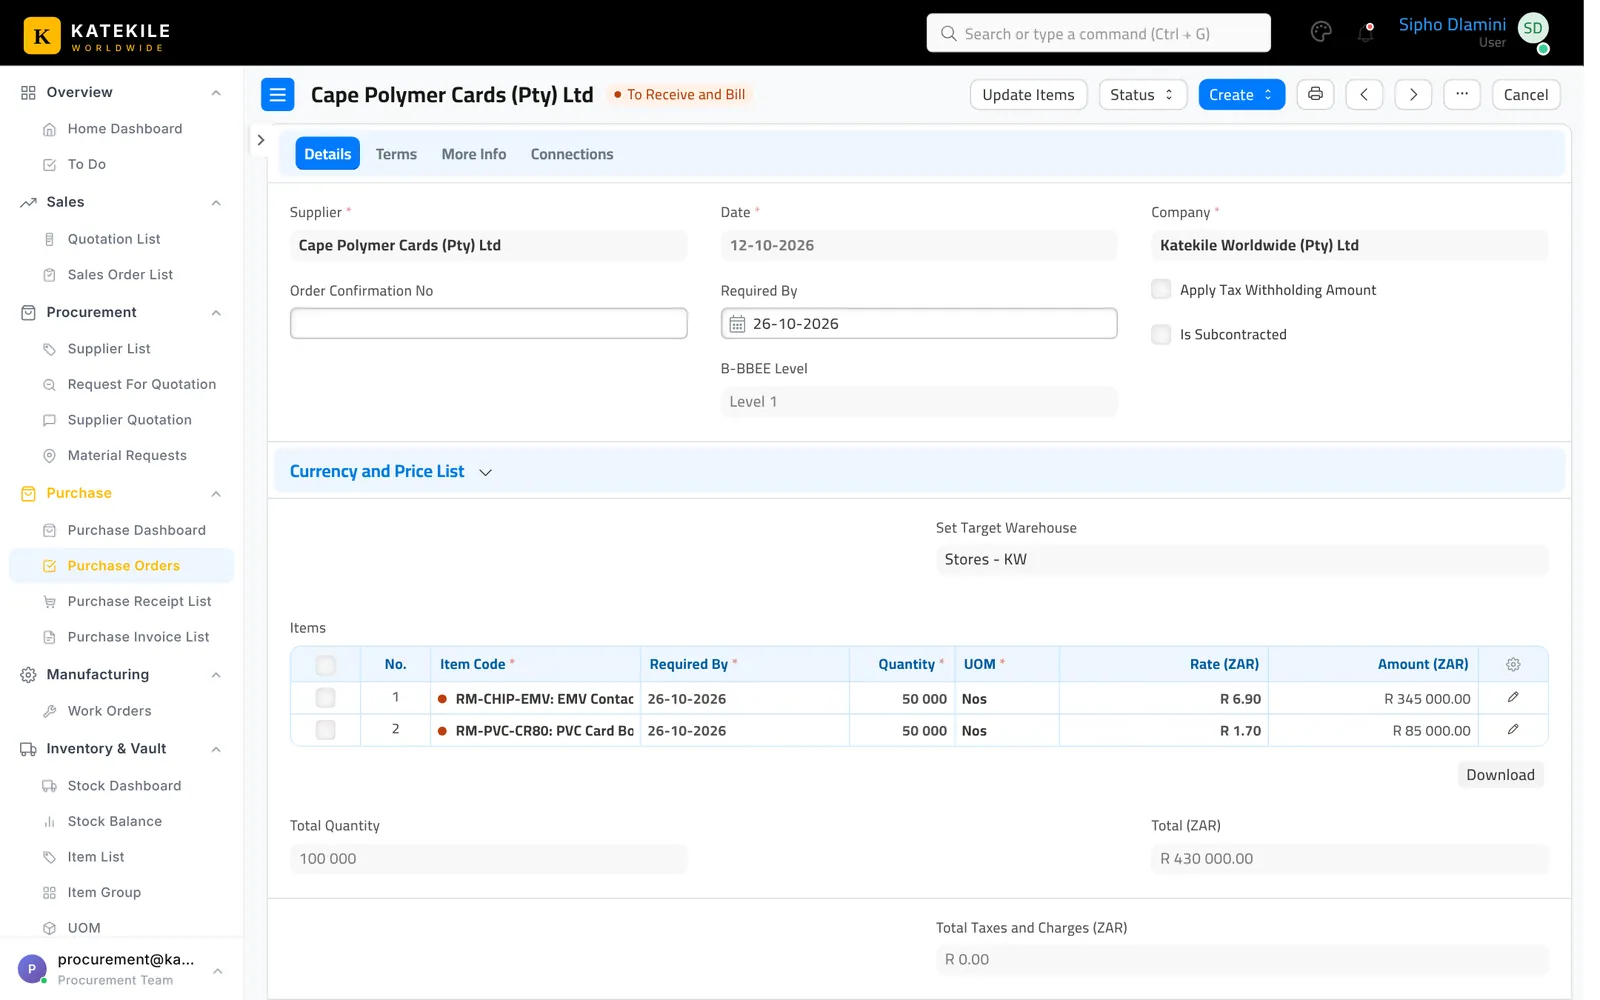Collapse the Inventory & Vault group
Screen dimensions: 1600x1000
216,750
